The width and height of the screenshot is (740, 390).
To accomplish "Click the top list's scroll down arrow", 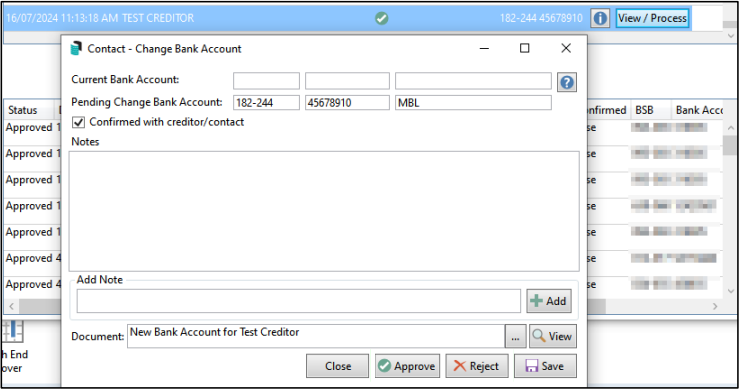I will (731, 36).
